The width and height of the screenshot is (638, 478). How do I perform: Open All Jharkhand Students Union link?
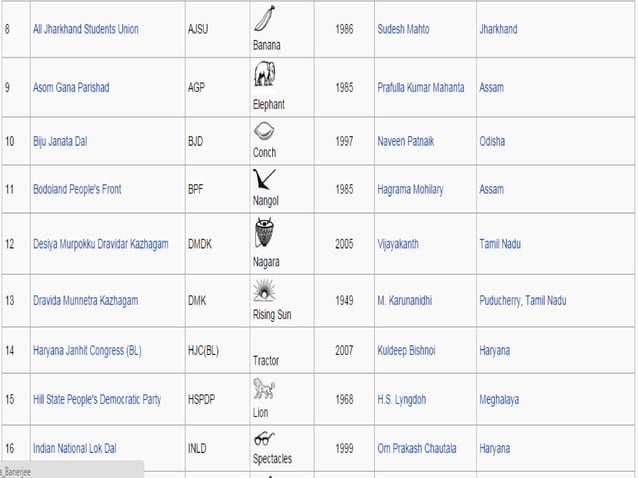tap(86, 29)
